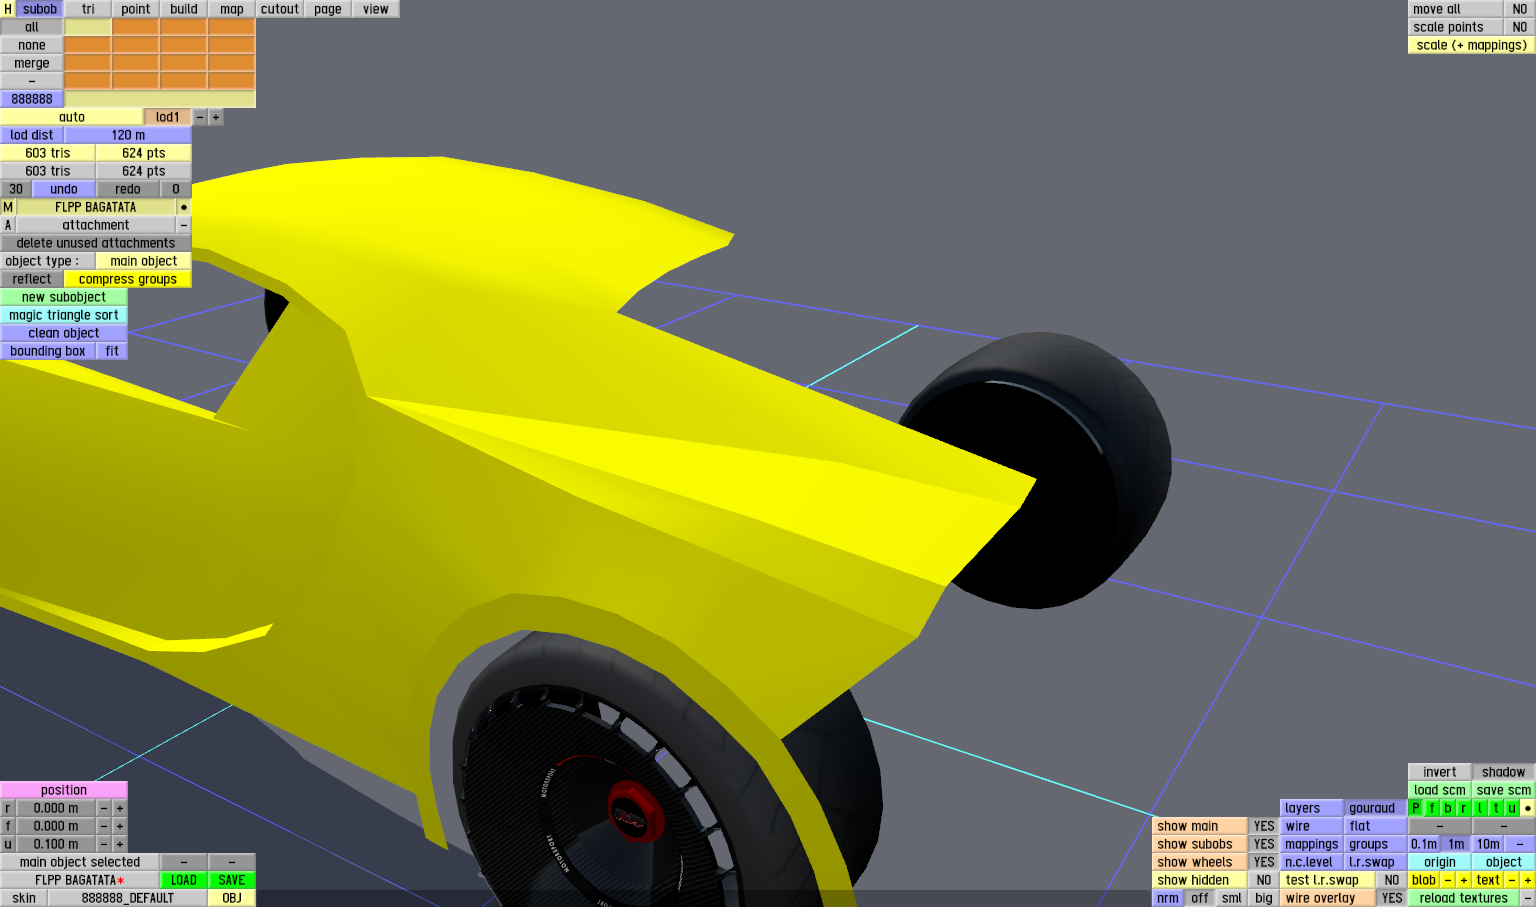The height and width of the screenshot is (907, 1536).
Task: Open the map tab
Action: (x=232, y=9)
